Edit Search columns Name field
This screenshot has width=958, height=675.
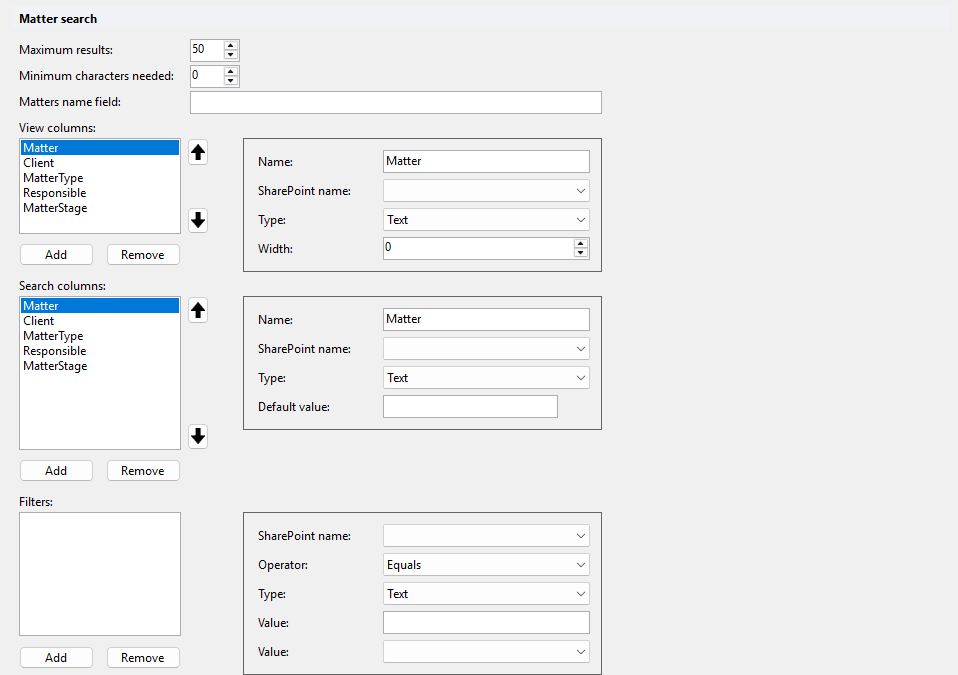(486, 319)
